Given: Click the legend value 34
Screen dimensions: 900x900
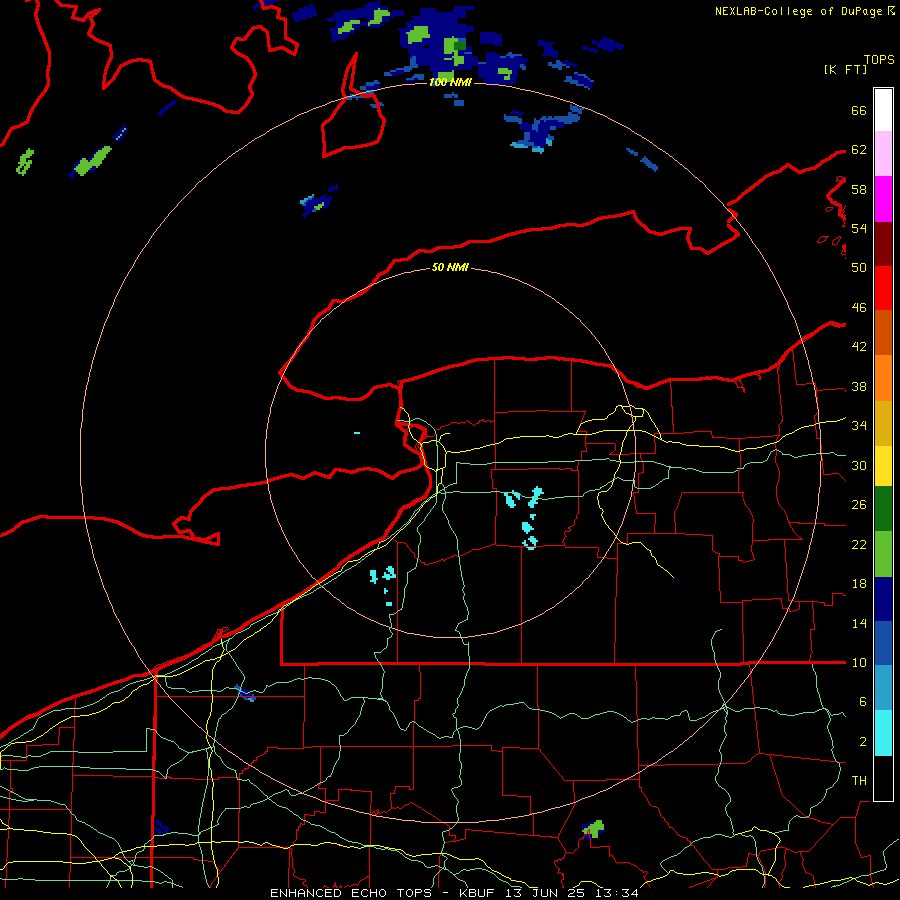Looking at the screenshot, I should pyautogui.click(x=859, y=426).
